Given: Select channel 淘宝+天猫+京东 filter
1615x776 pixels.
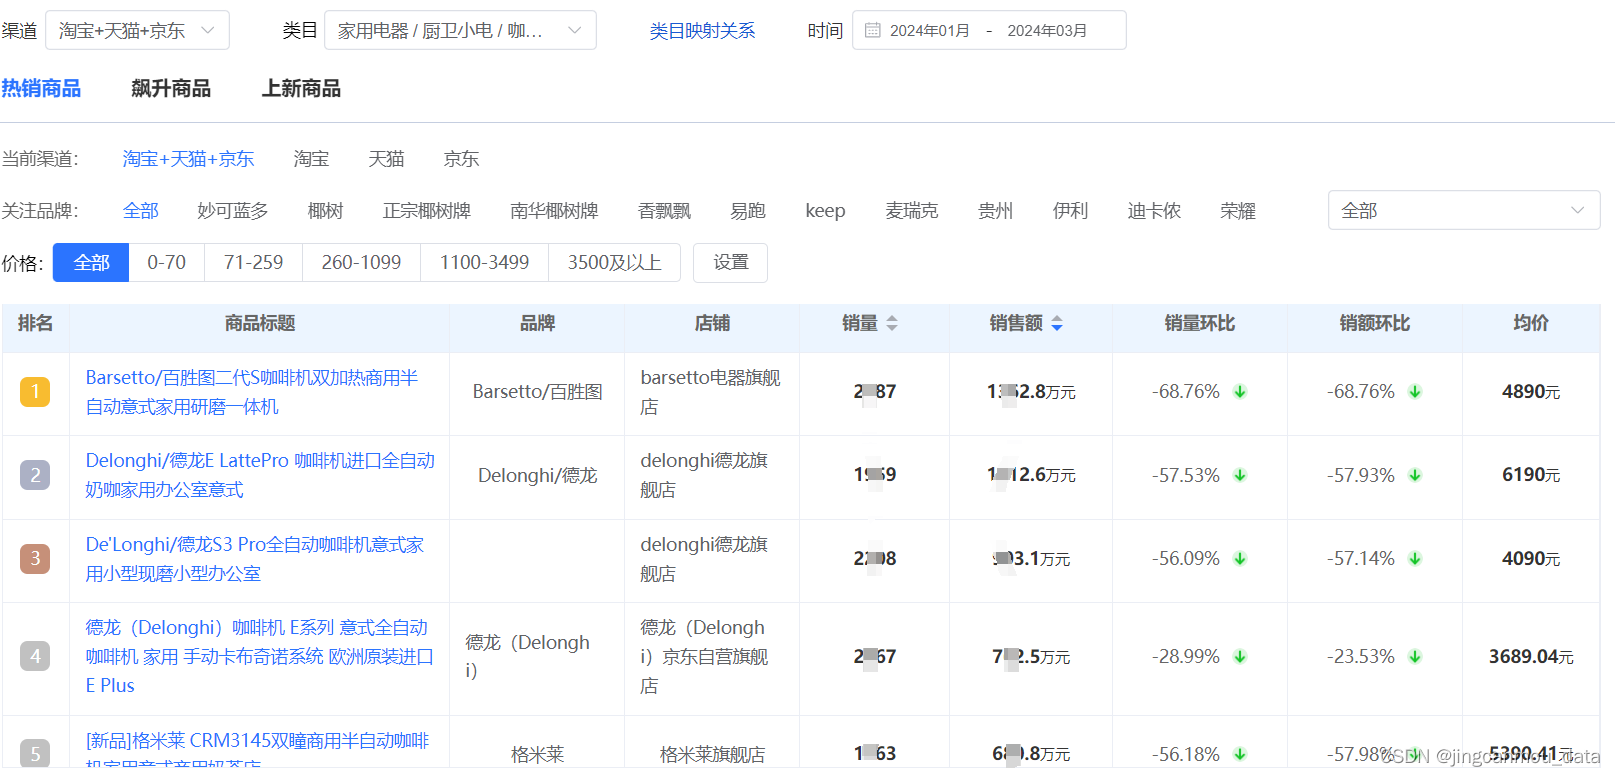Looking at the screenshot, I should (x=188, y=159).
